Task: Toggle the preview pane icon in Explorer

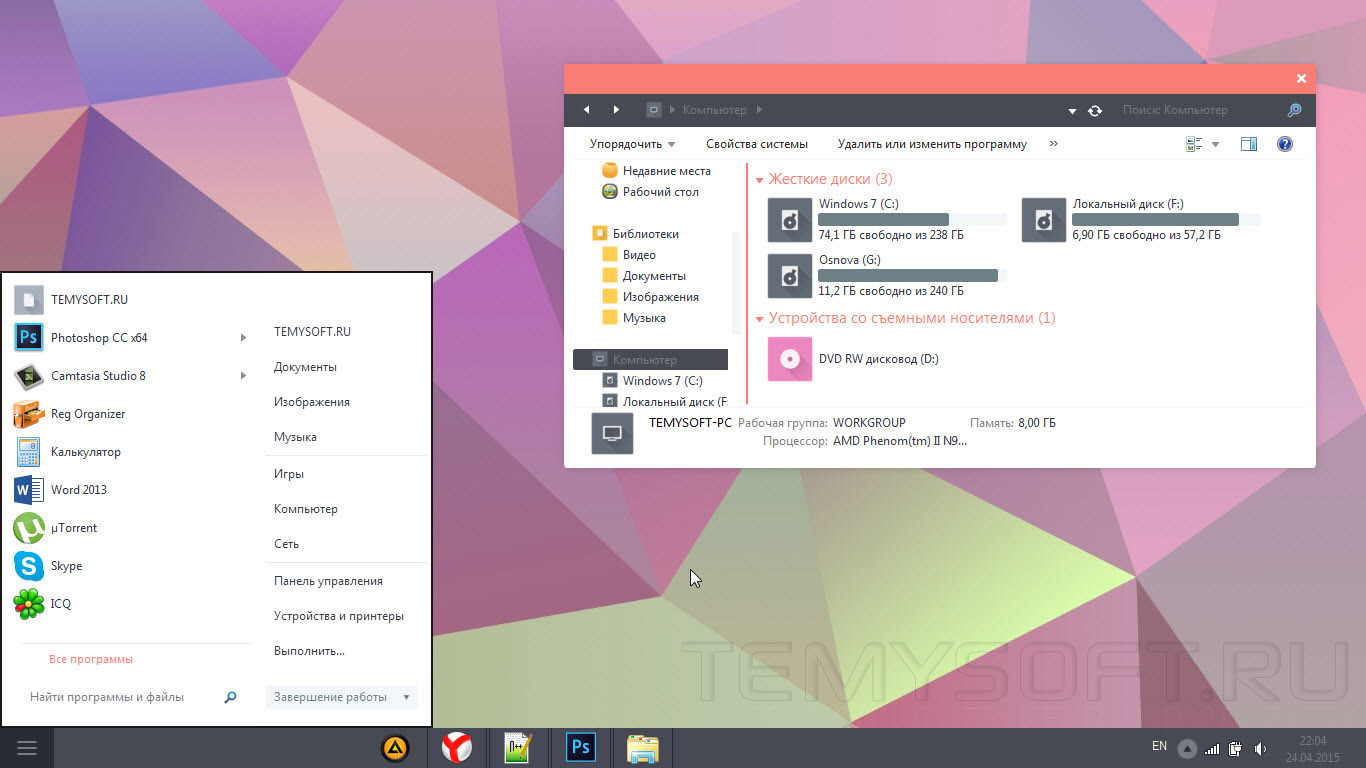Action: (x=1248, y=144)
